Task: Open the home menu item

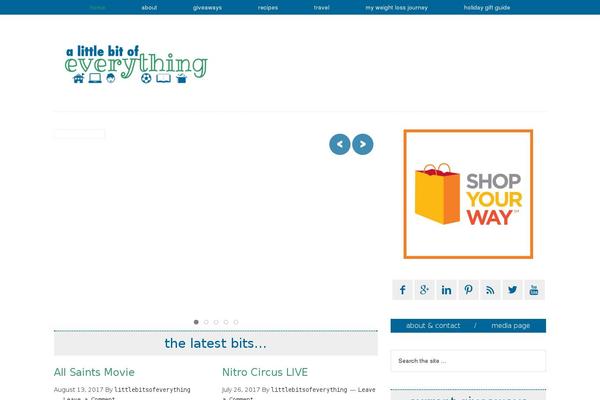Action: point(98,7)
